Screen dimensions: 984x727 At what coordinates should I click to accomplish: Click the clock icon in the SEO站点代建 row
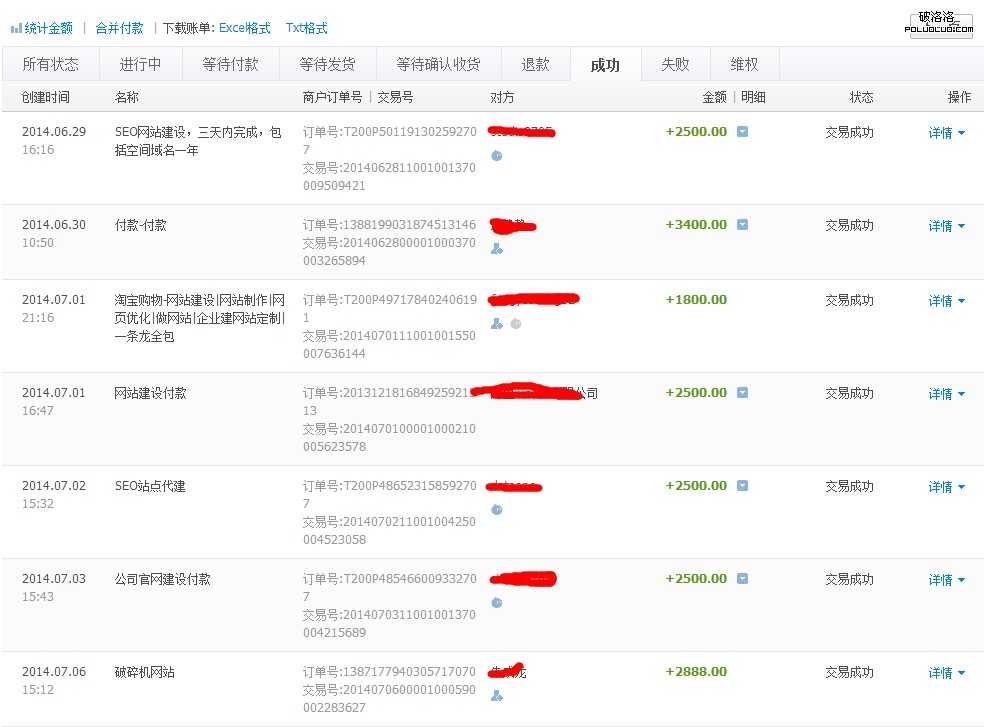(x=497, y=510)
